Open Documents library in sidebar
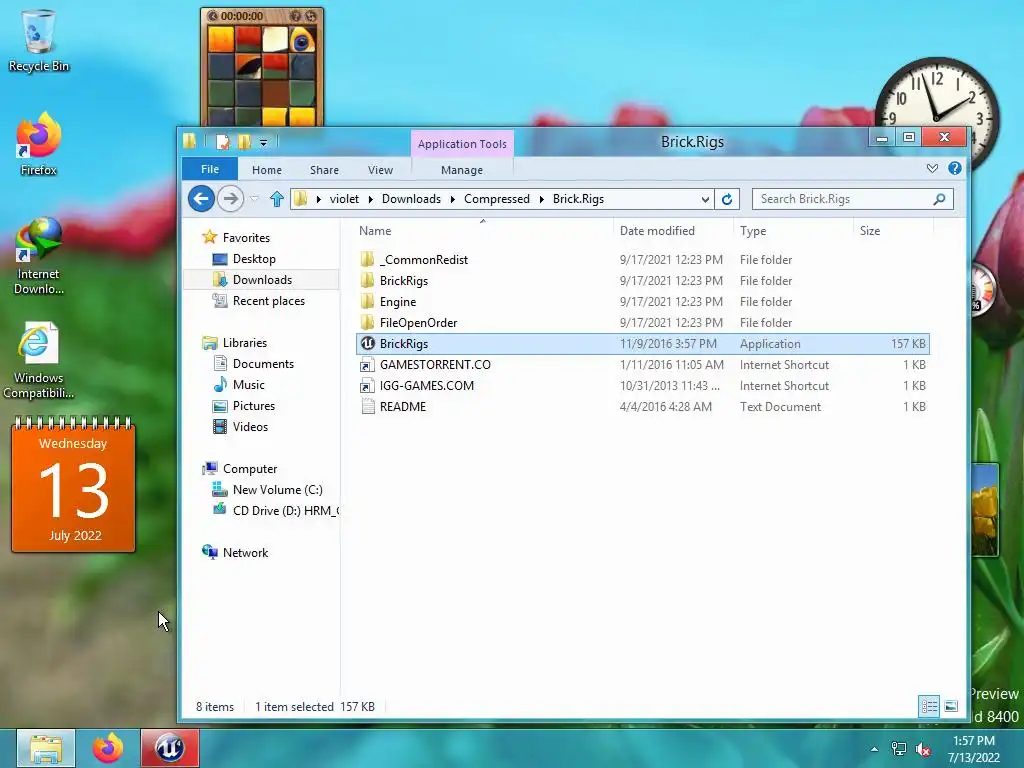The image size is (1024, 768). (263, 364)
